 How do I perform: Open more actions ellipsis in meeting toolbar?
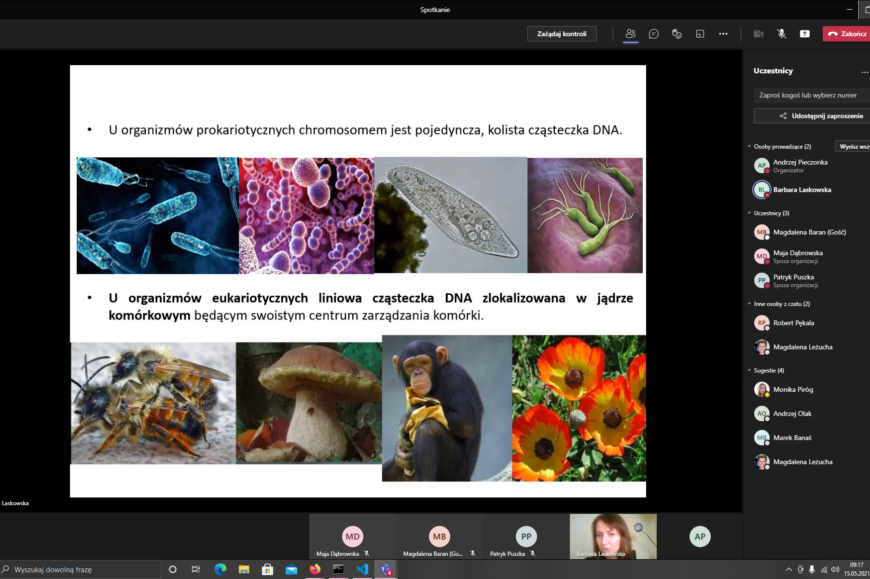(723, 34)
